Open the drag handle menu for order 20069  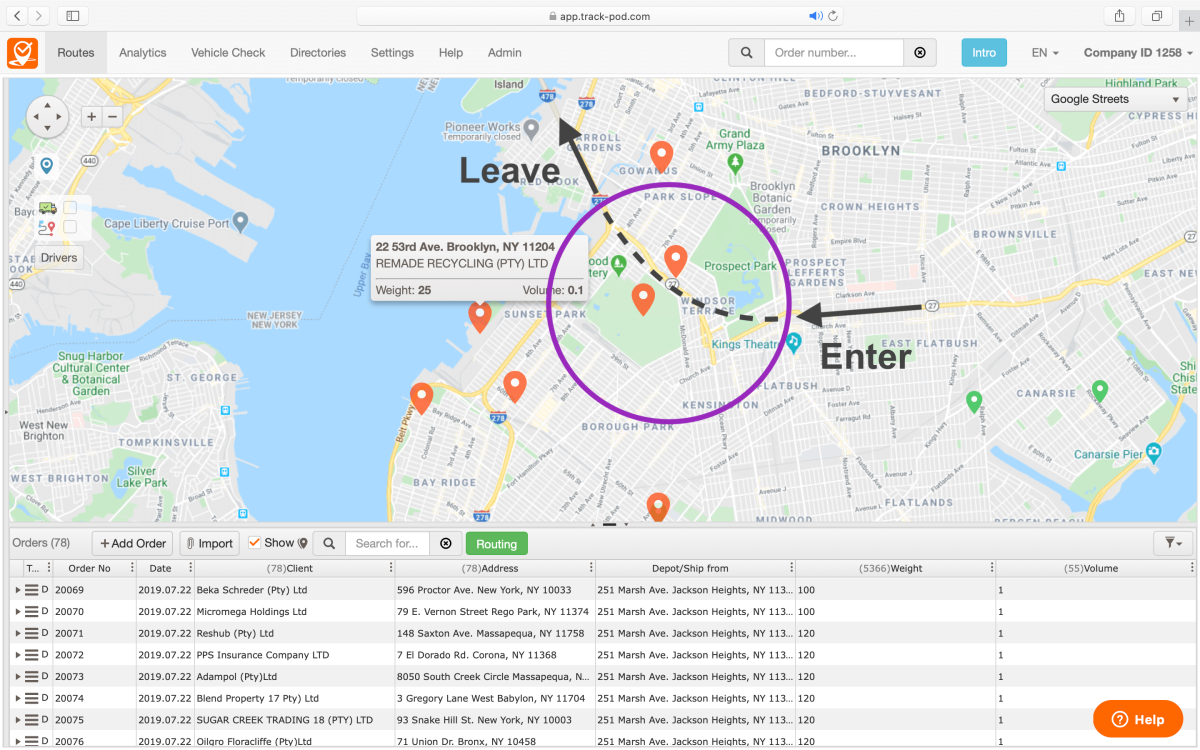(32, 590)
